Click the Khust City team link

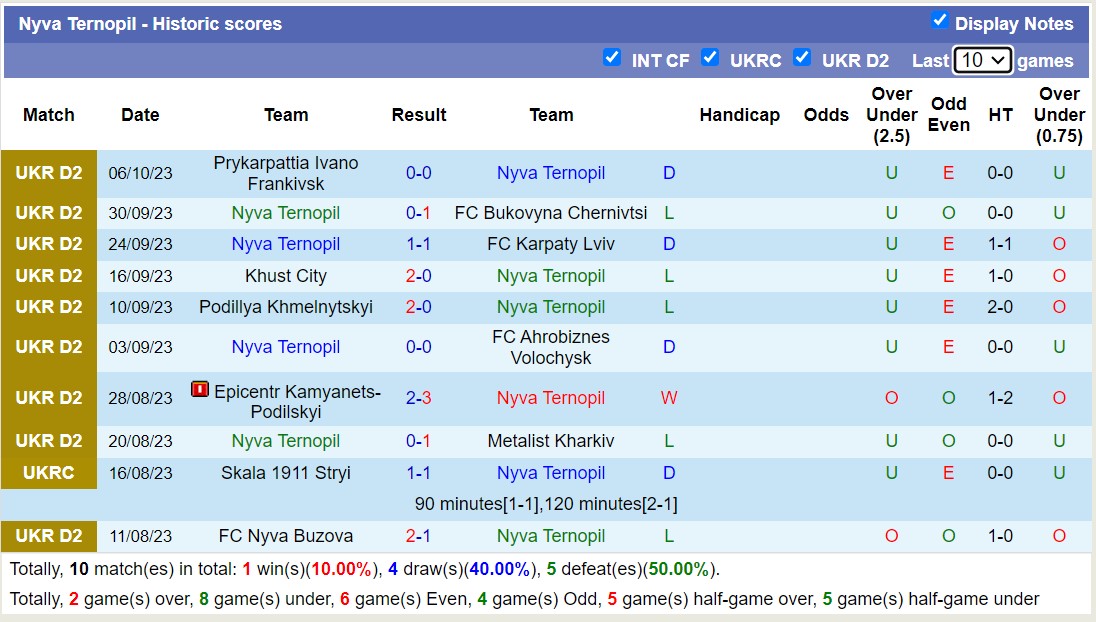point(286,276)
